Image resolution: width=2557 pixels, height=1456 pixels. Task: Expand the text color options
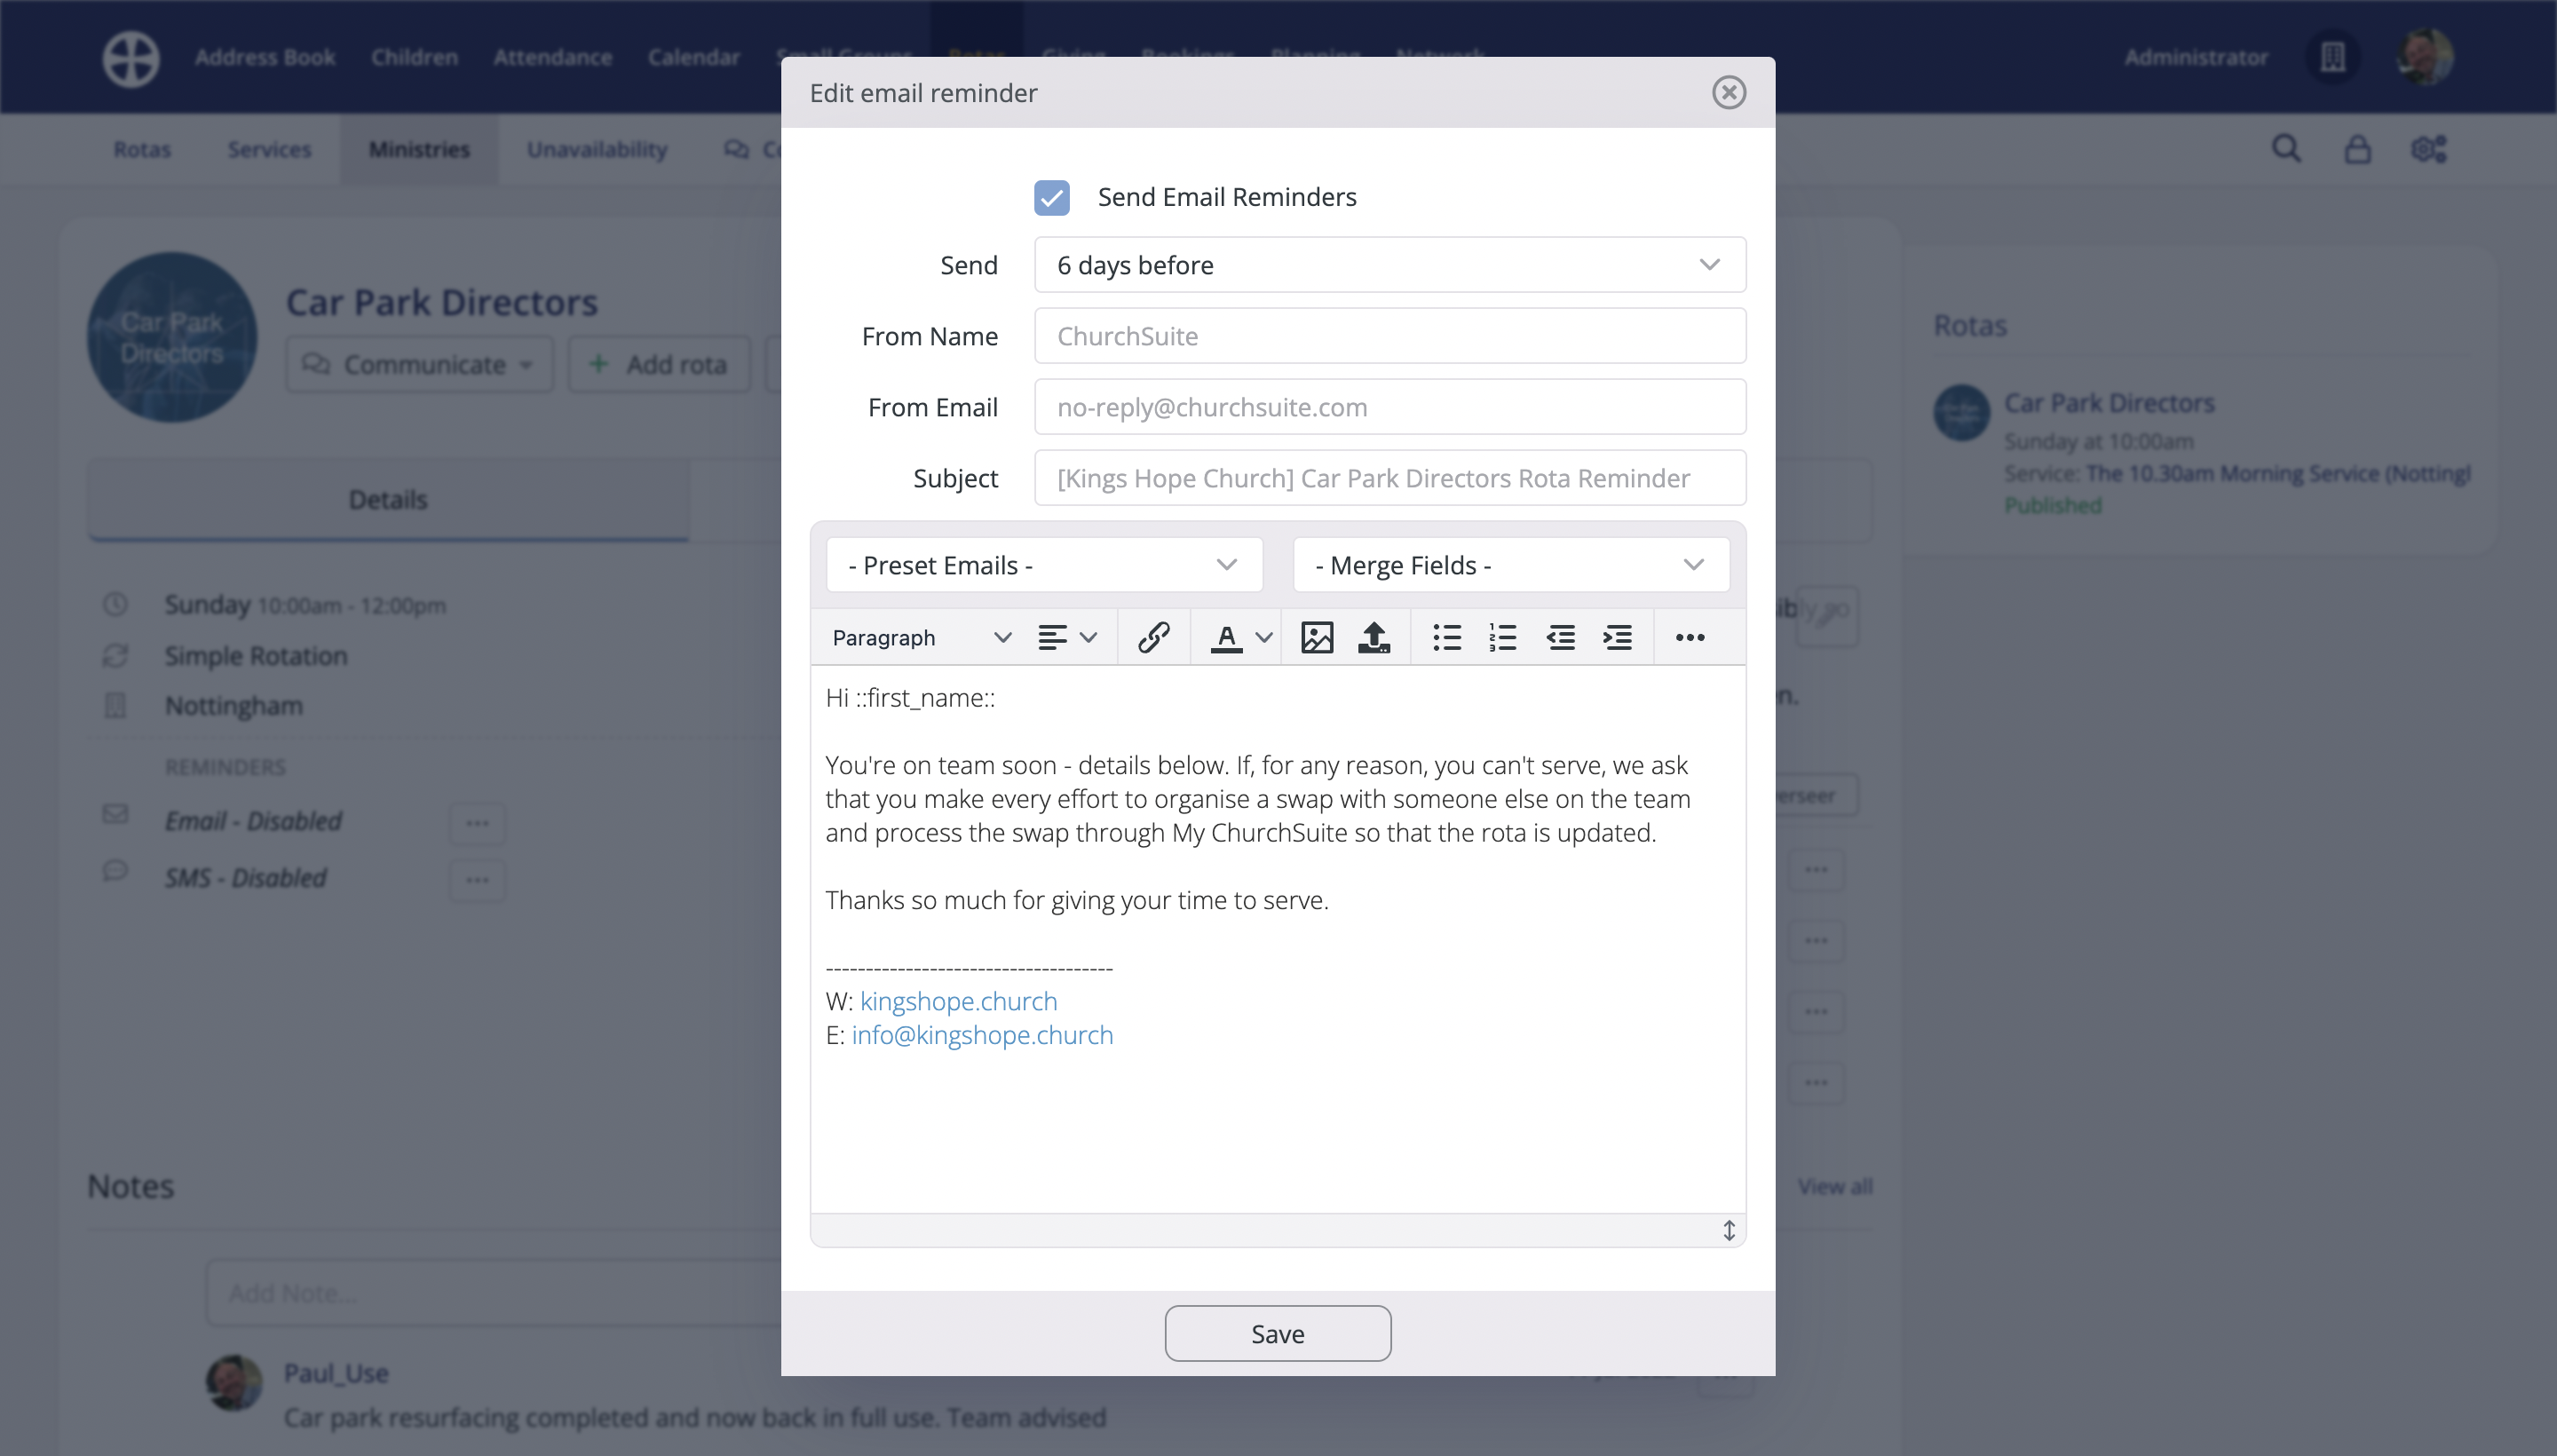(x=1263, y=637)
